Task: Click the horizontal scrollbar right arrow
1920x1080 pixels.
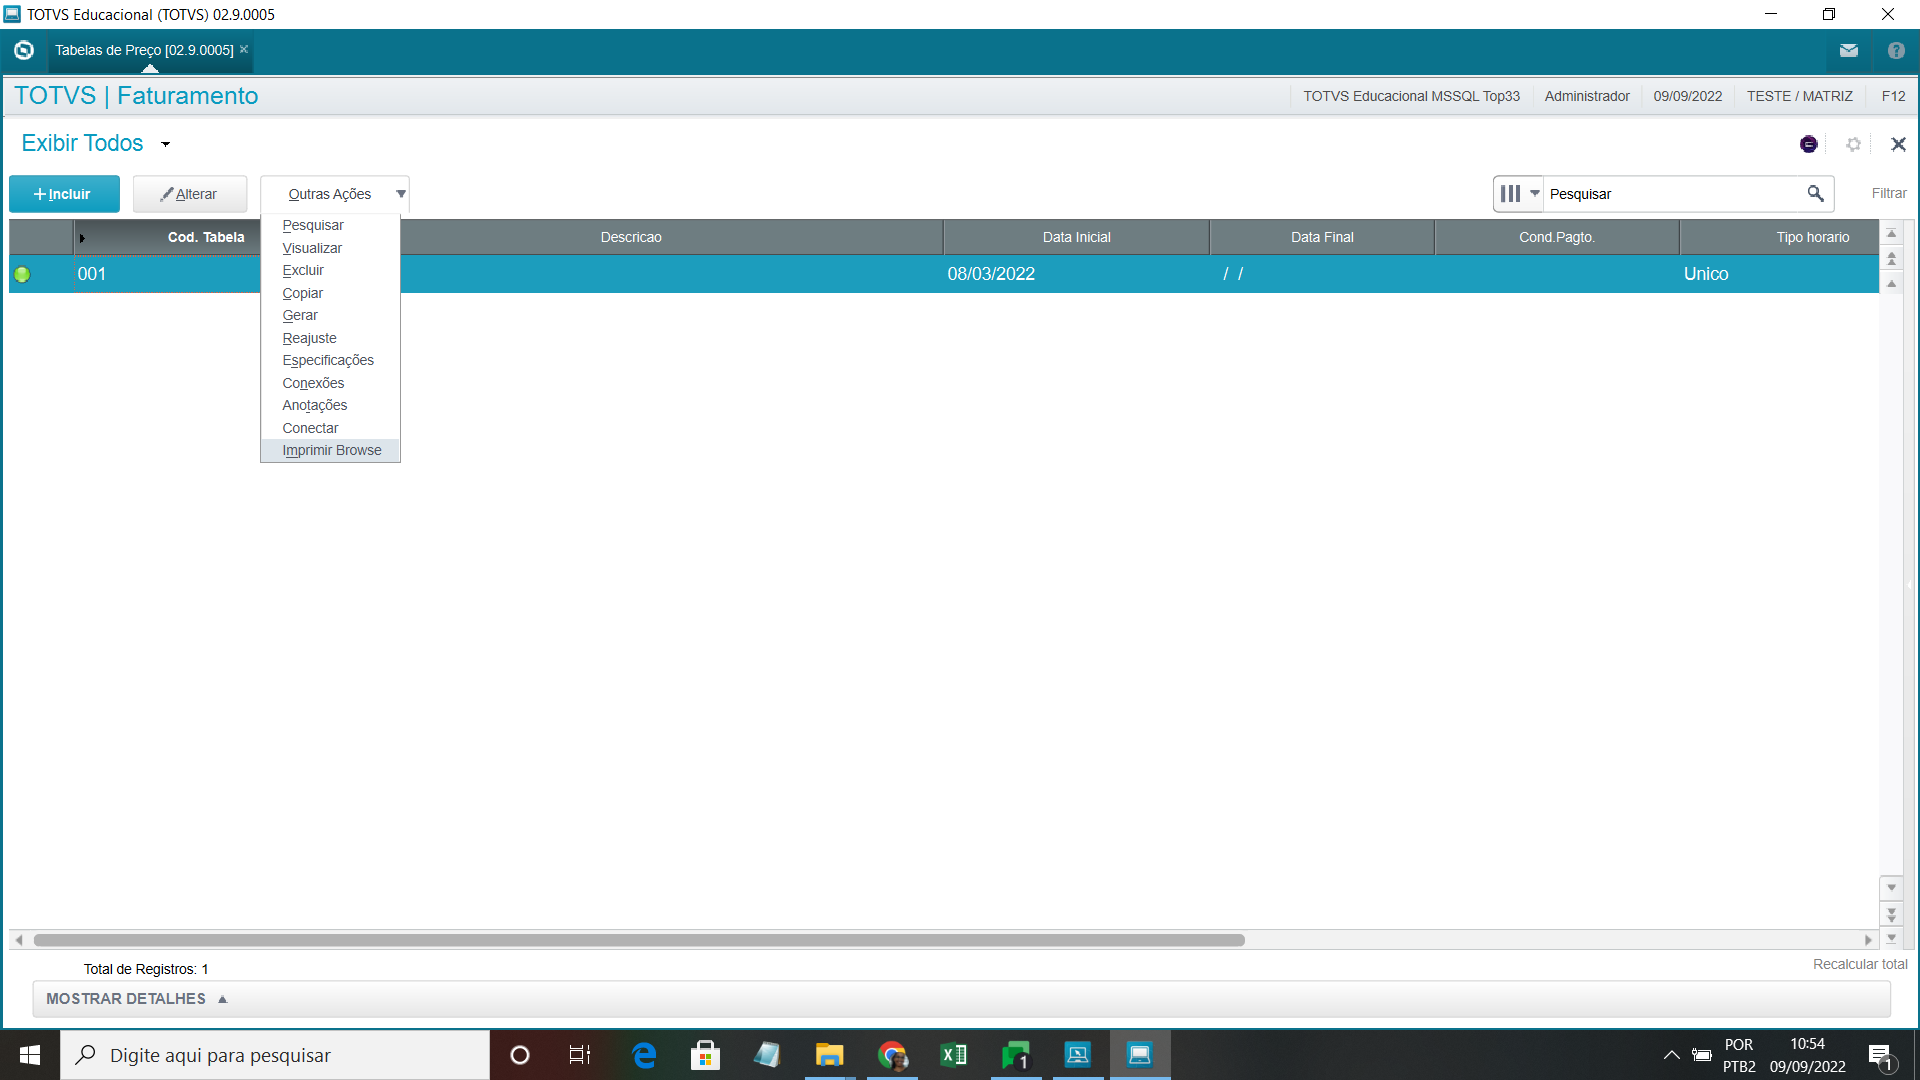Action: click(1868, 940)
